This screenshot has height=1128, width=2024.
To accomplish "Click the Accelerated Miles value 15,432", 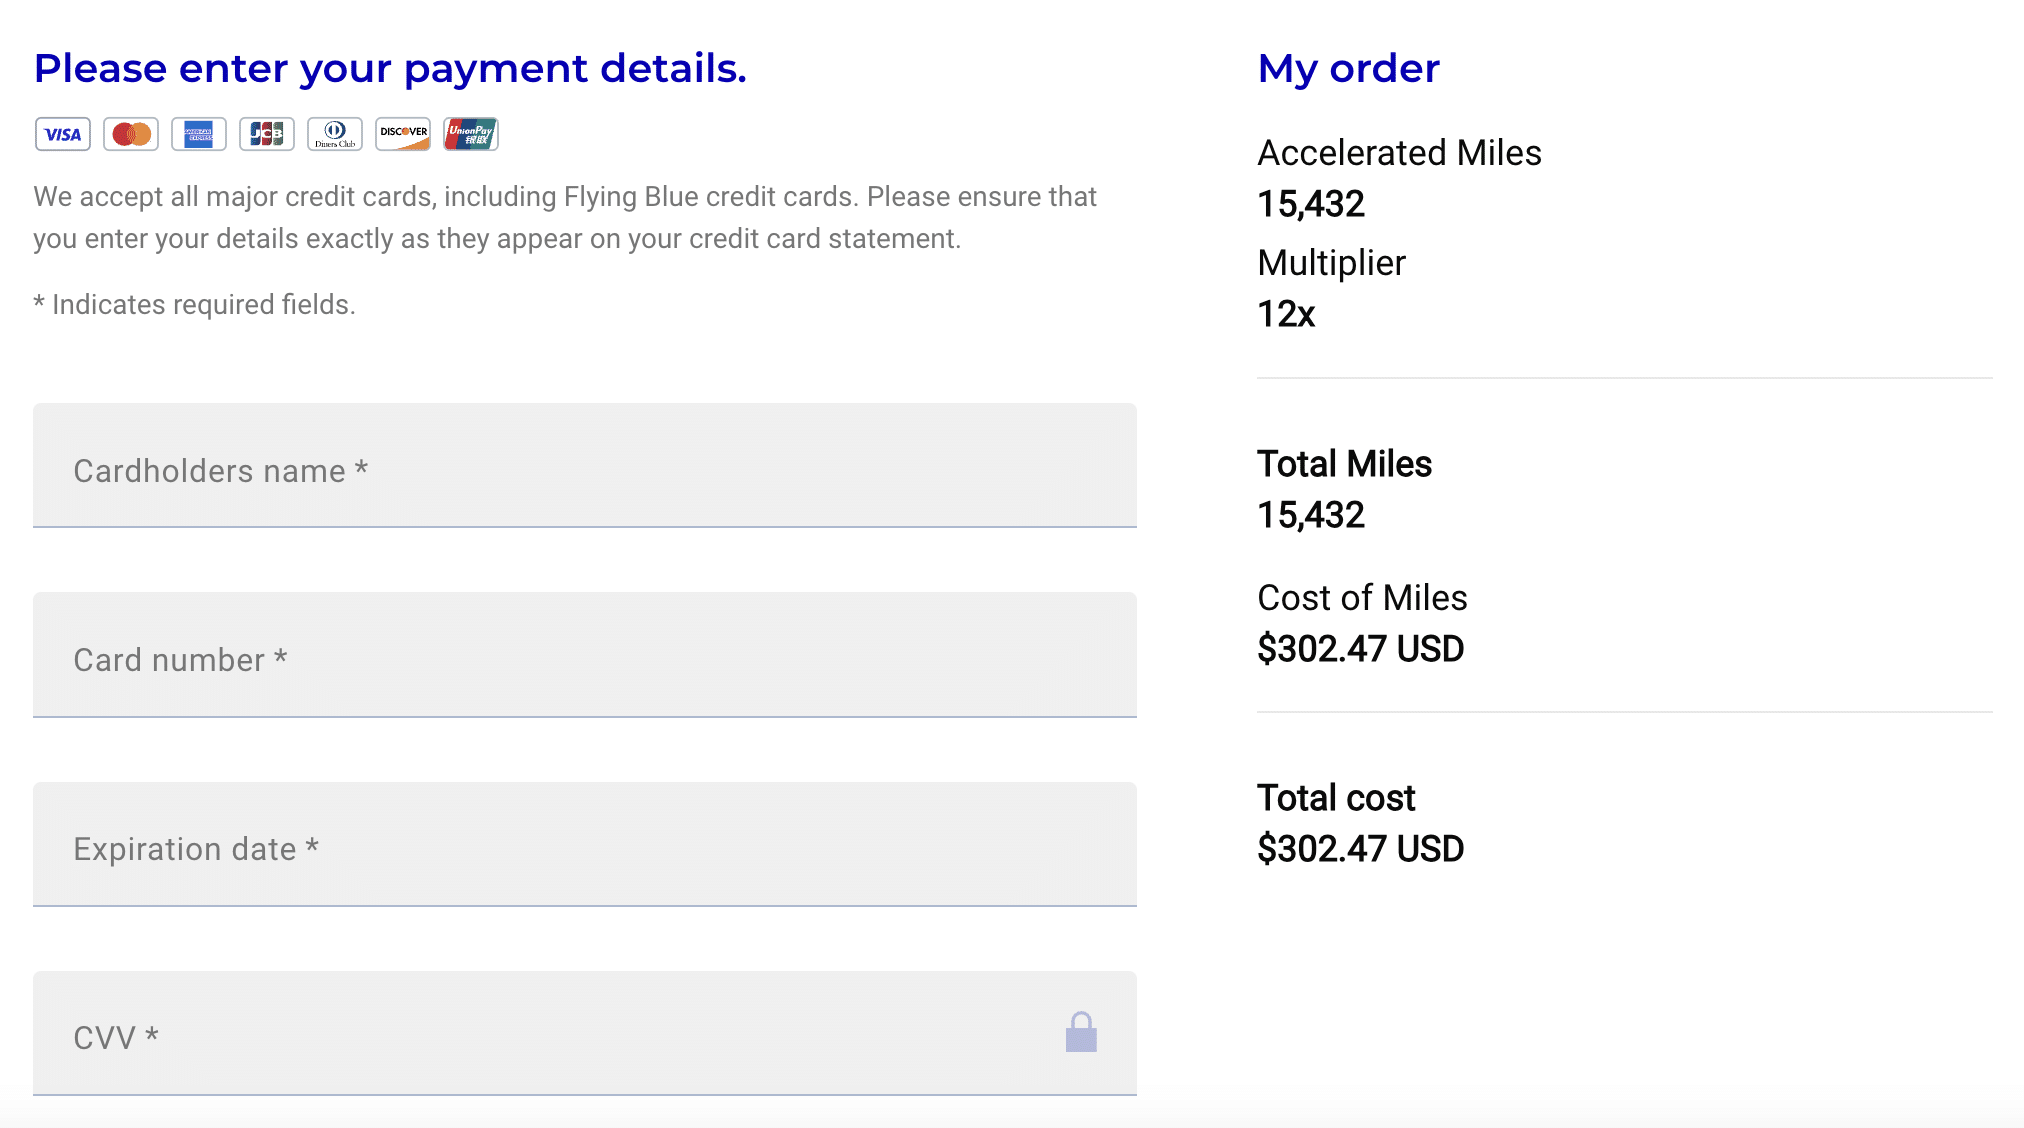I will pos(1311,204).
